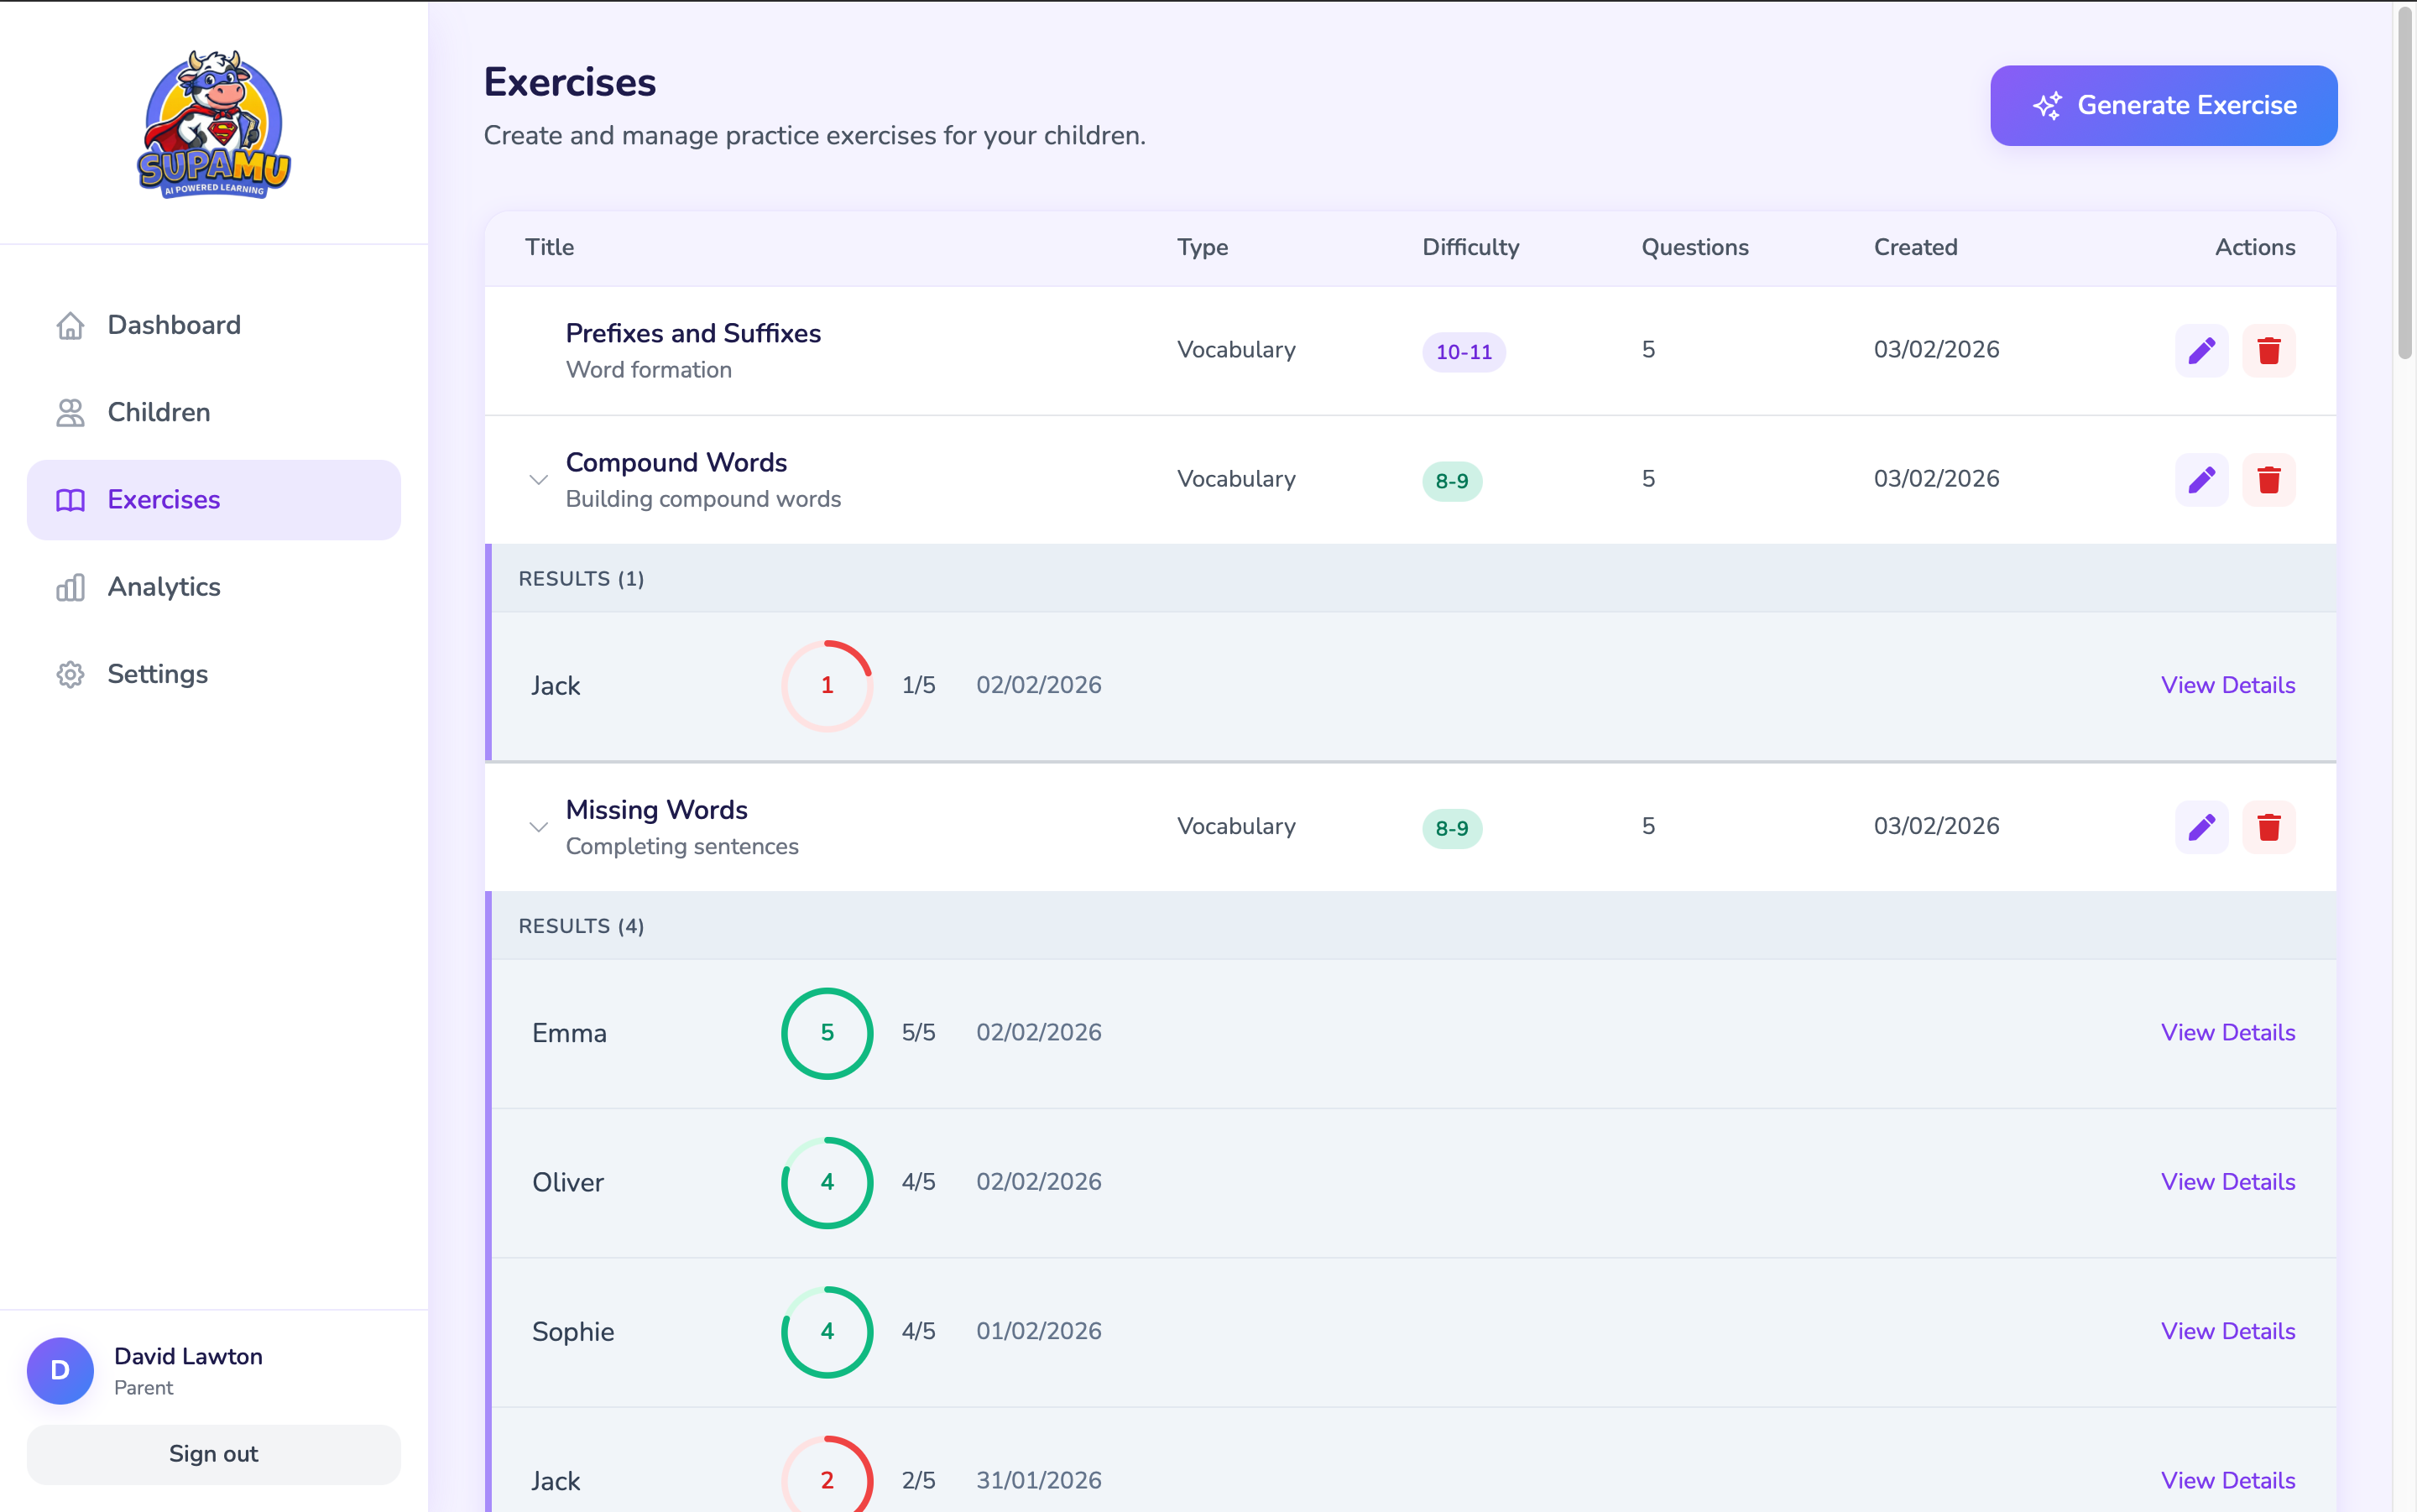Edit the Prefixes and Suffixes exercise

(x=2201, y=351)
